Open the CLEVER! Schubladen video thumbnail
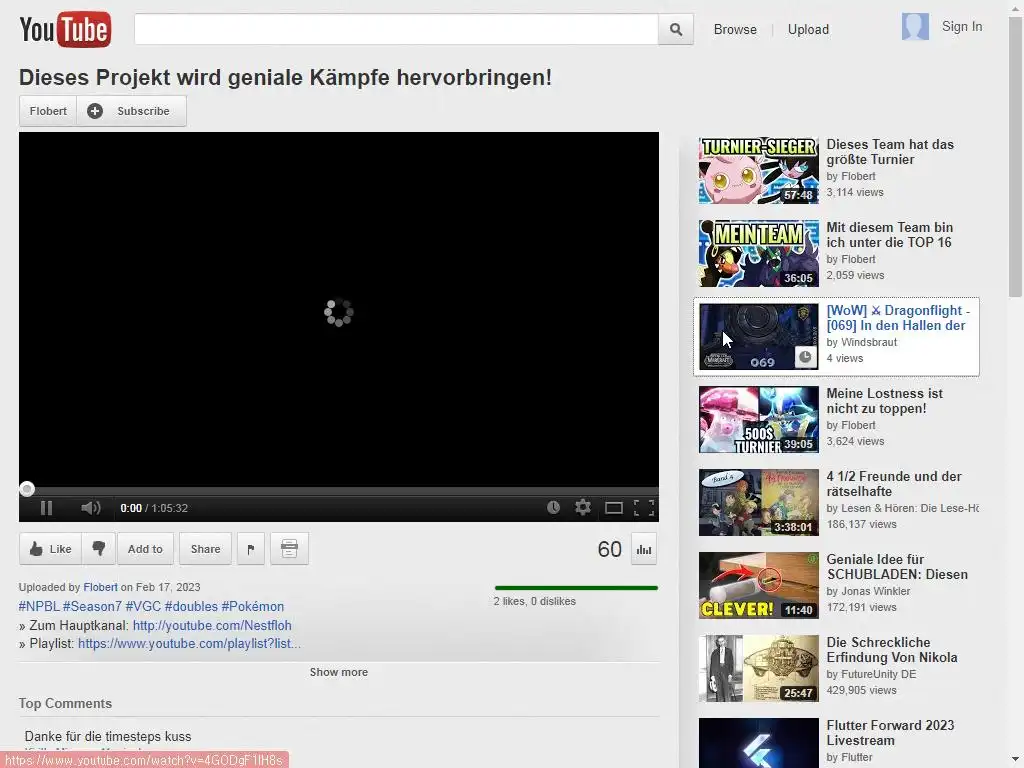 click(758, 585)
